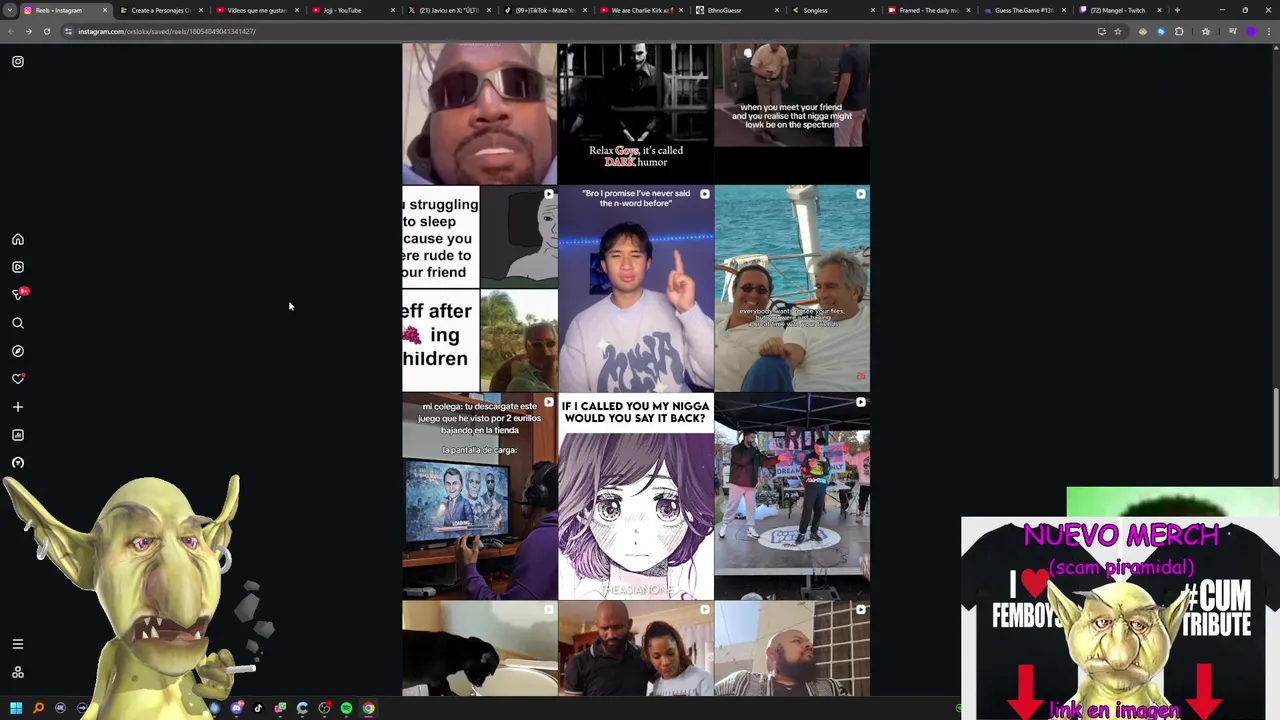Open Instagram Notifications heart icon
1280x720 pixels.
pyautogui.click(x=18, y=379)
